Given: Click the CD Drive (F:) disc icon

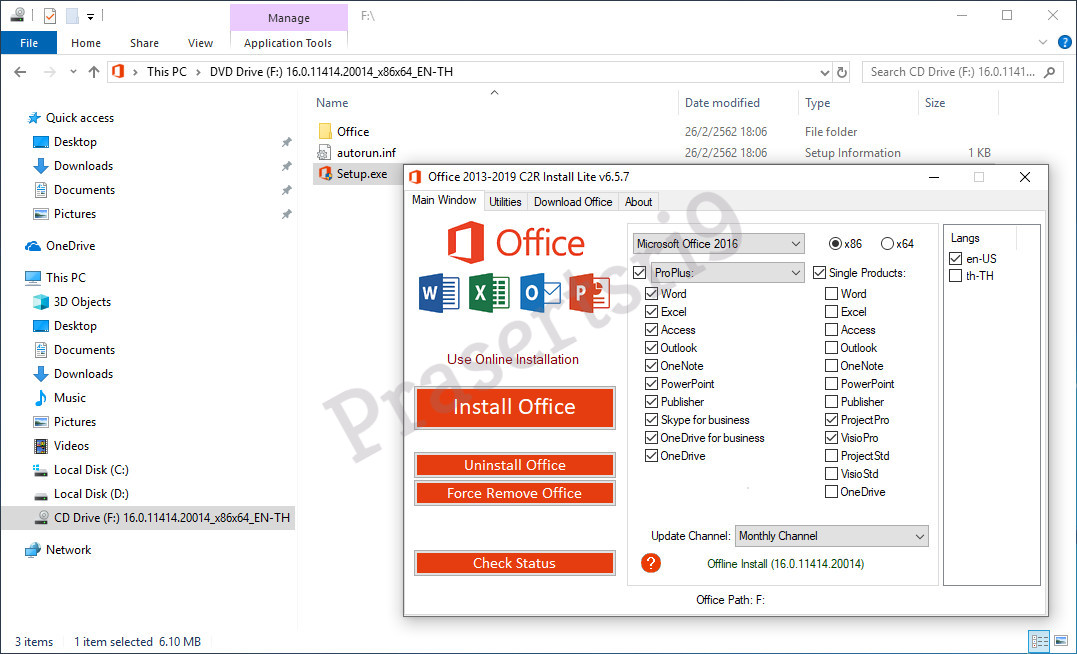Looking at the screenshot, I should [43, 517].
